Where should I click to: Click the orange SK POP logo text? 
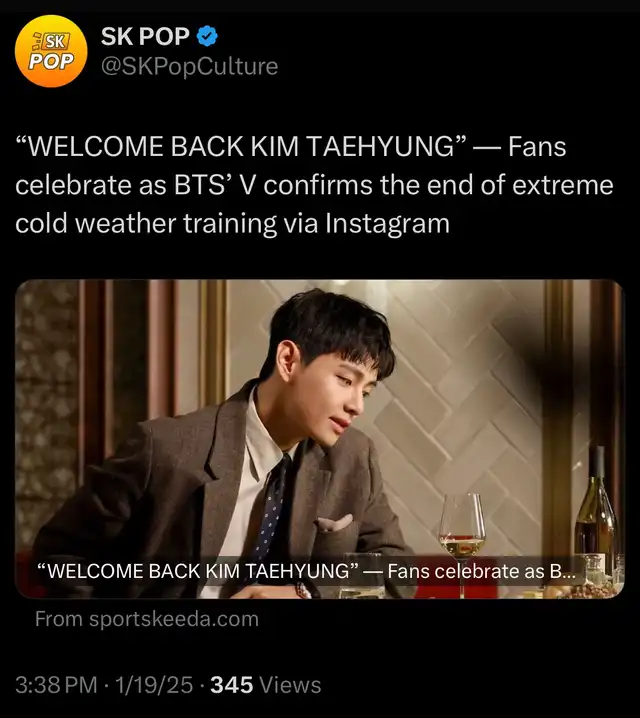[x=51, y=51]
